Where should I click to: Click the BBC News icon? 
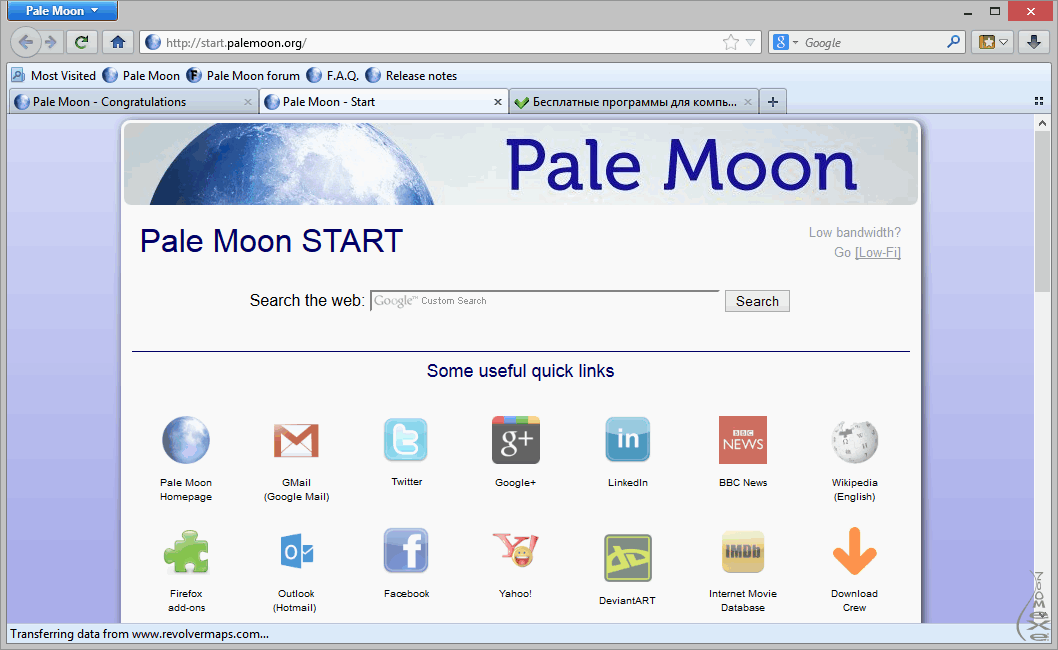pos(742,440)
